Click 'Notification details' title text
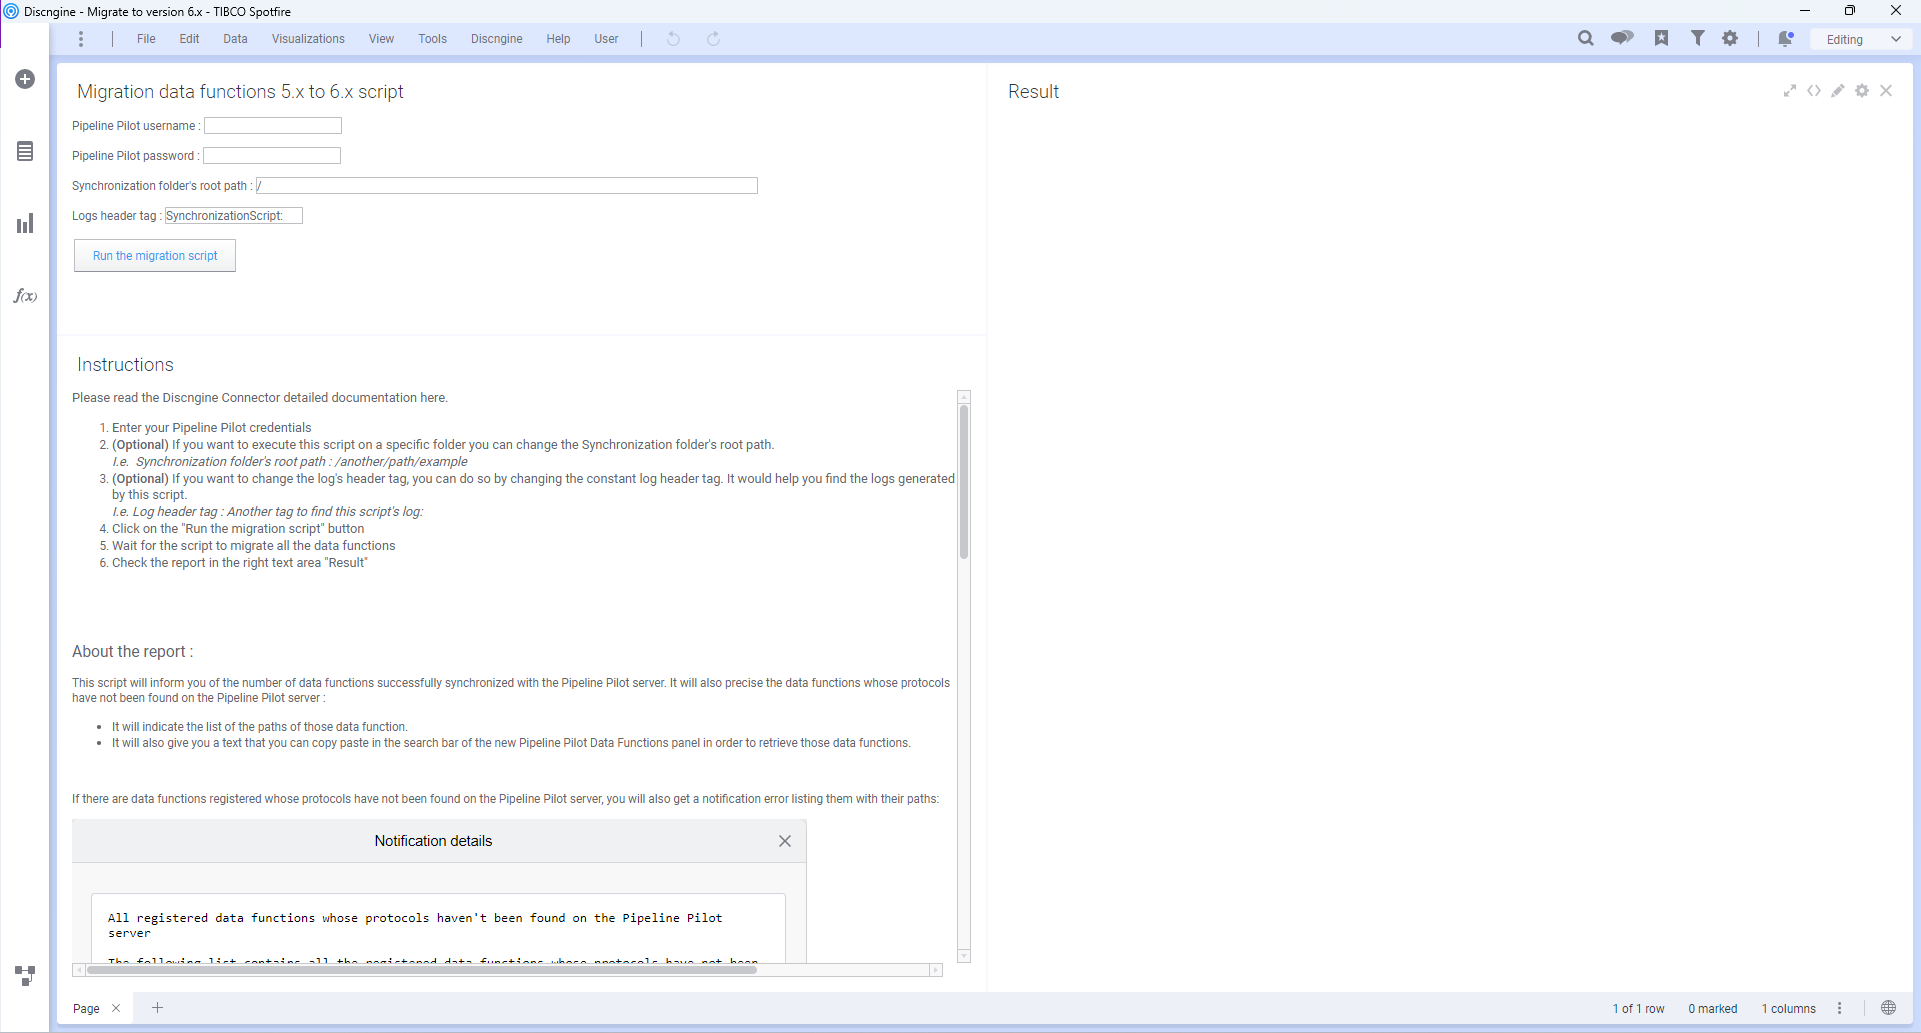The image size is (1921, 1033). pyautogui.click(x=433, y=841)
